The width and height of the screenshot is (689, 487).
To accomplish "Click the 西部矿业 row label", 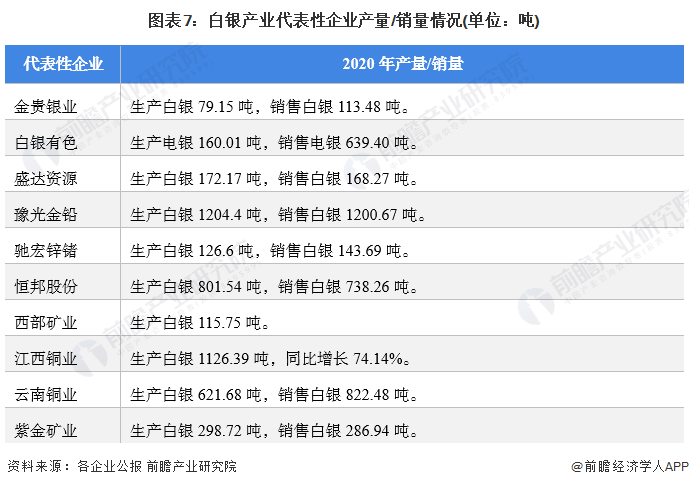I will point(48,322).
